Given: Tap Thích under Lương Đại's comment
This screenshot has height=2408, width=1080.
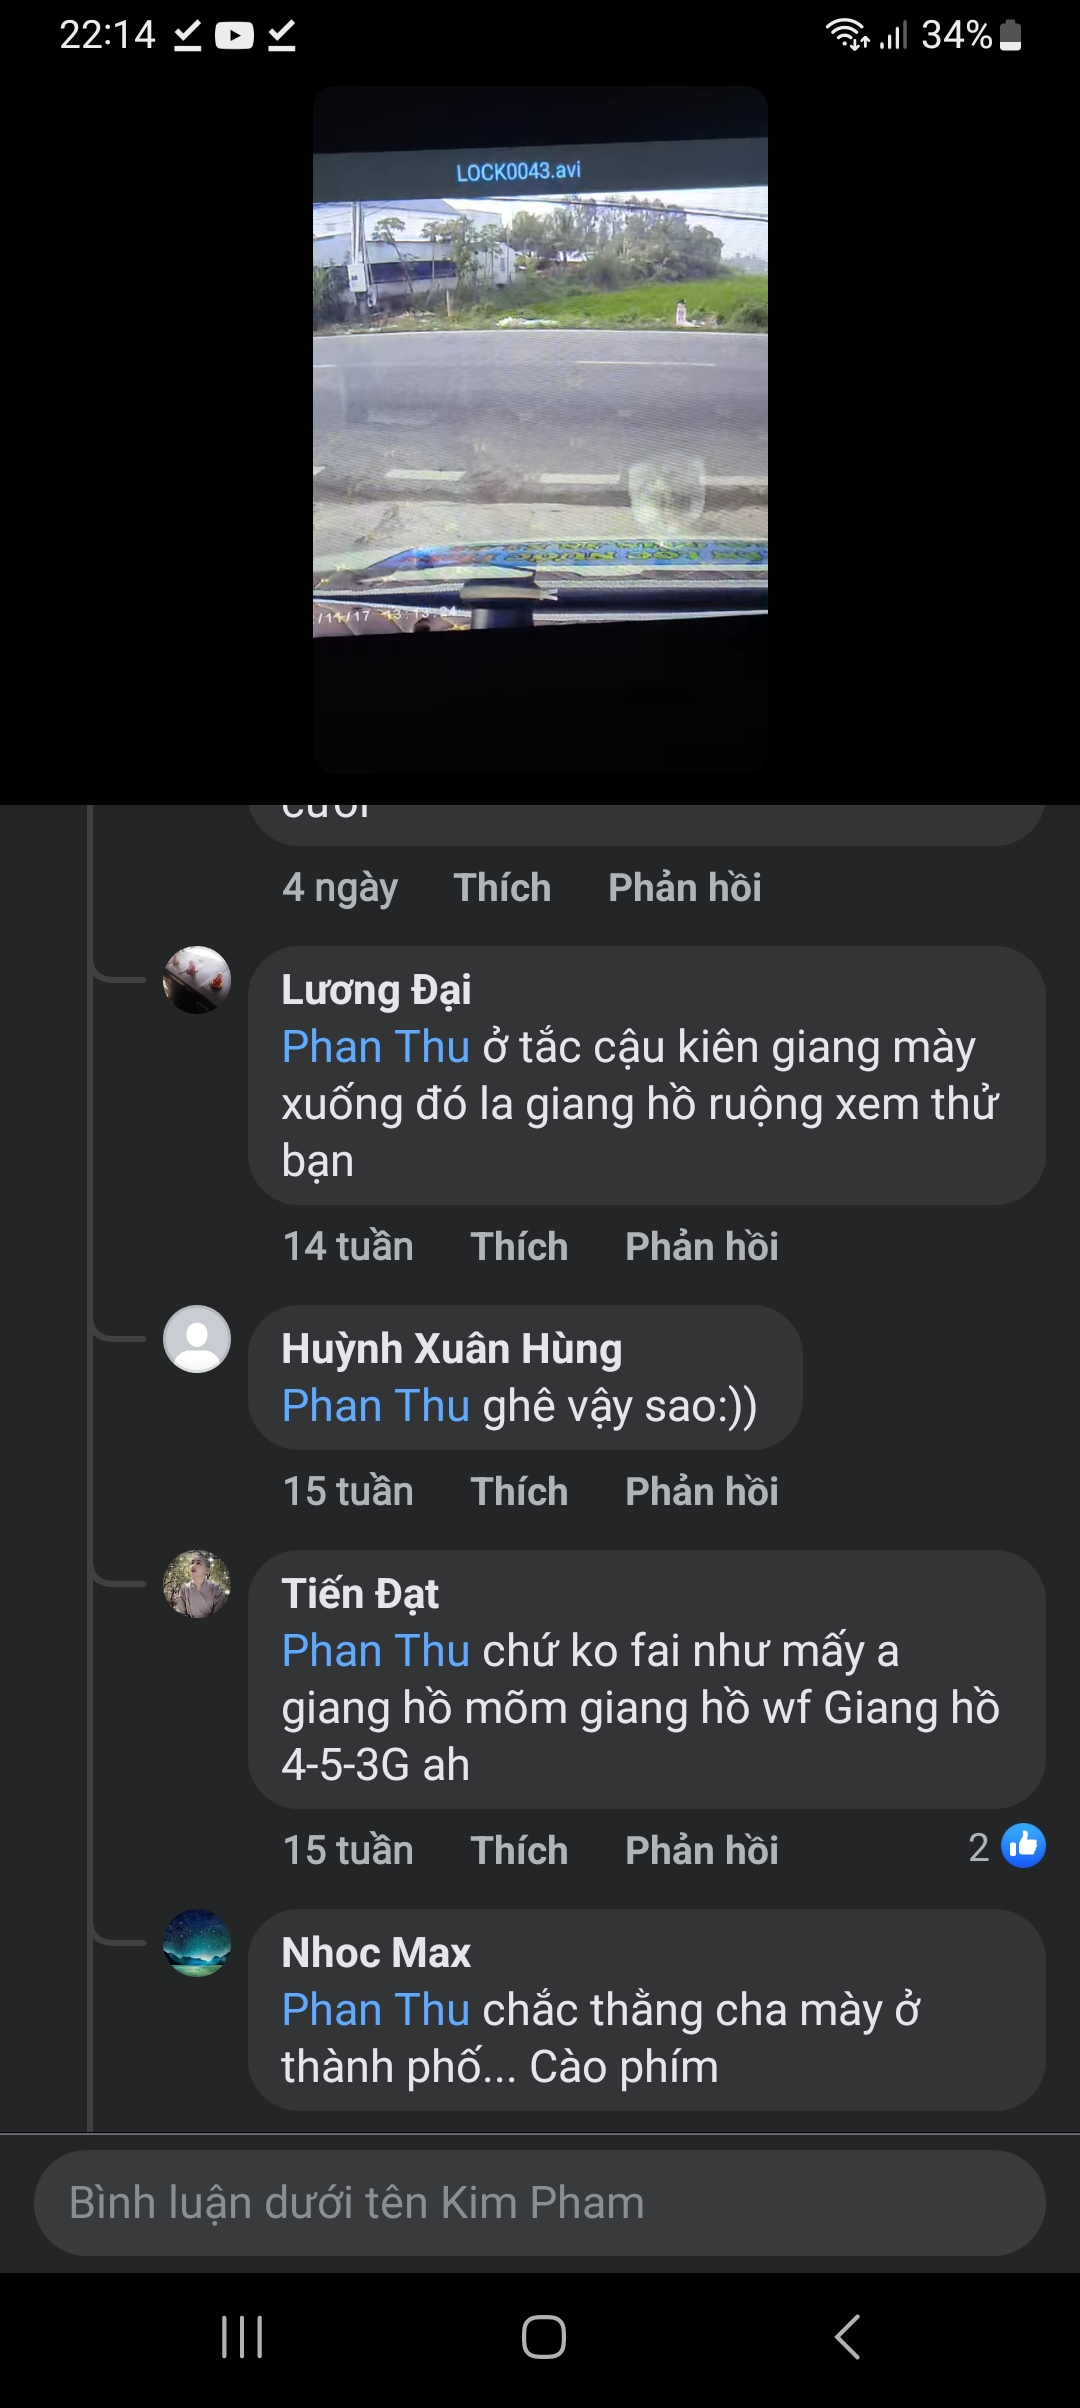Looking at the screenshot, I should click(519, 1246).
